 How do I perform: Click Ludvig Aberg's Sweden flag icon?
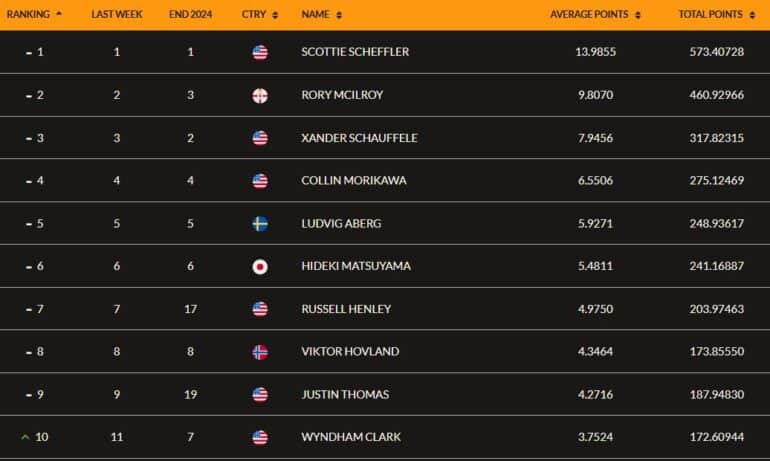point(260,224)
